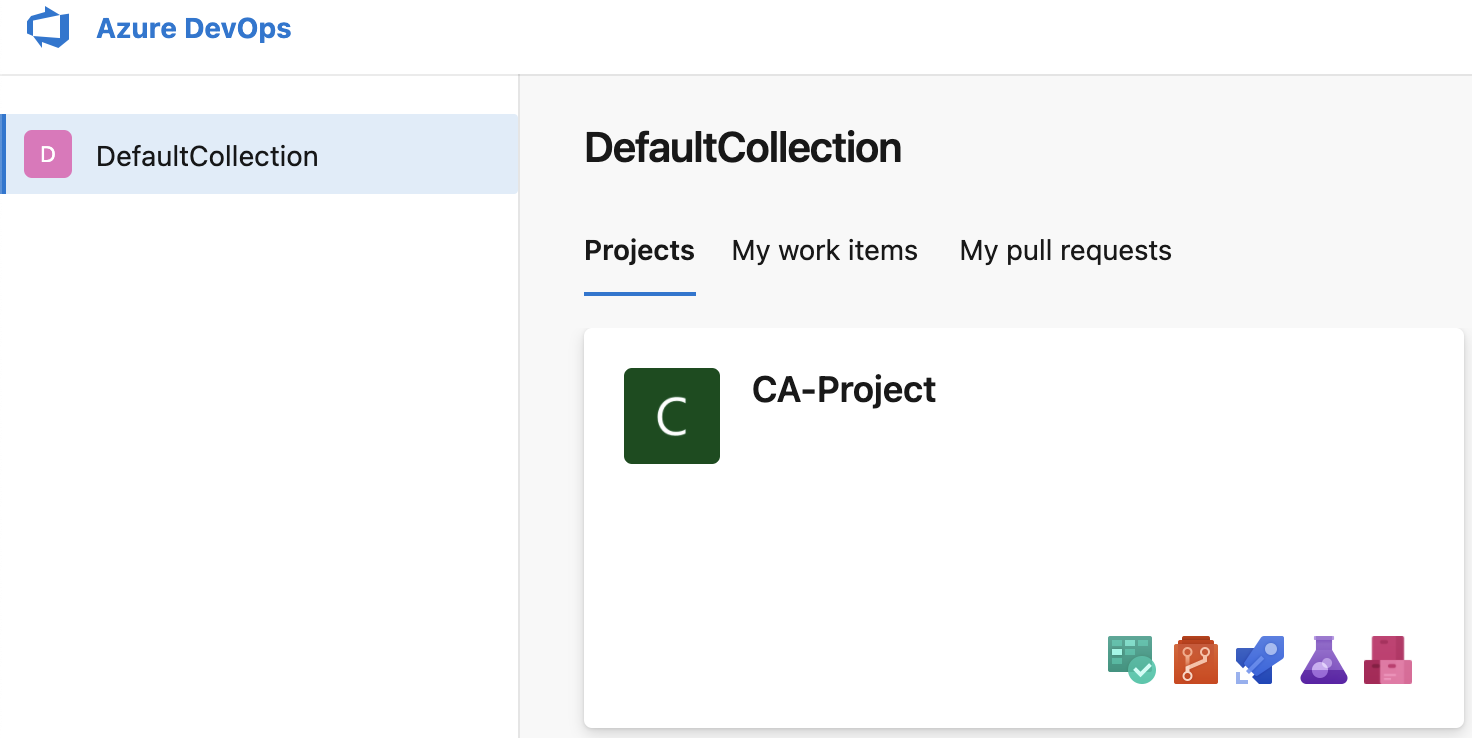Image resolution: width=1472 pixels, height=738 pixels.
Task: Click the pink D collection avatar
Action: tap(48, 155)
